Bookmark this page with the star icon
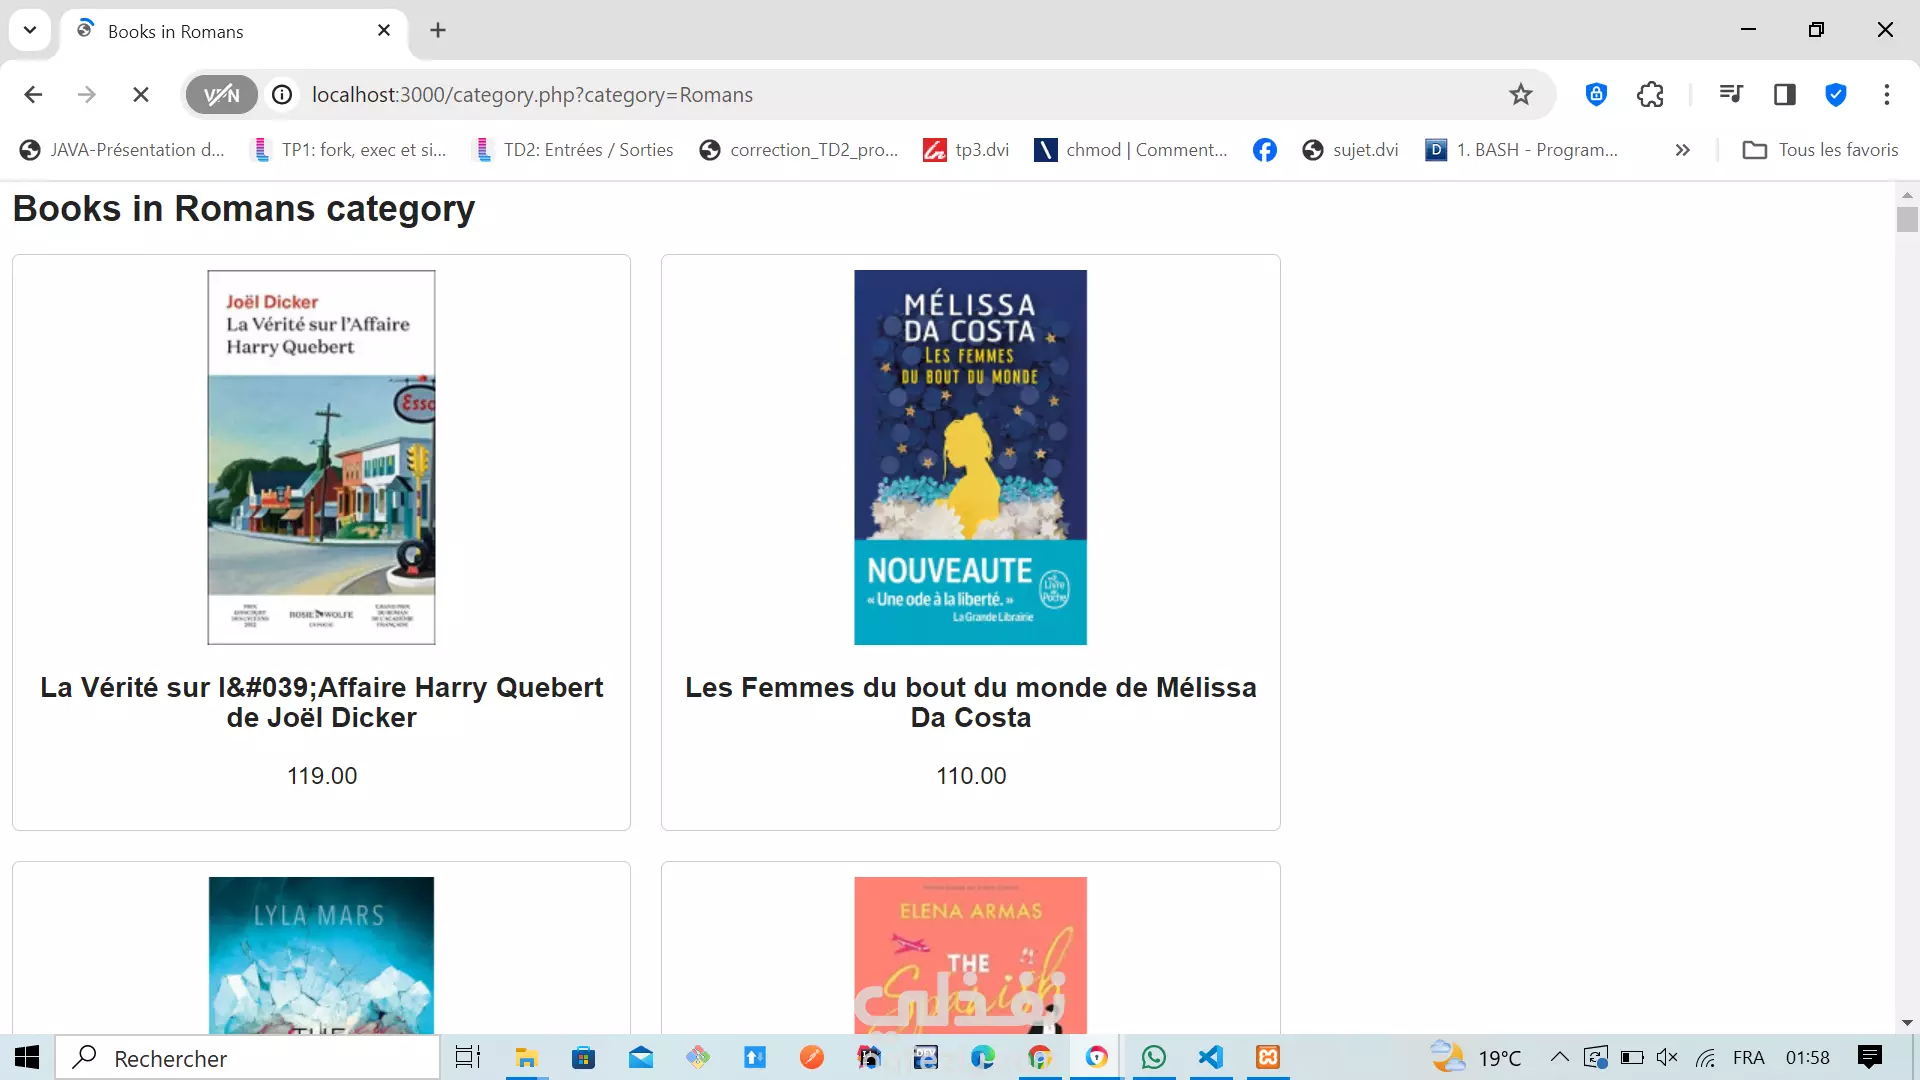 [1521, 95]
